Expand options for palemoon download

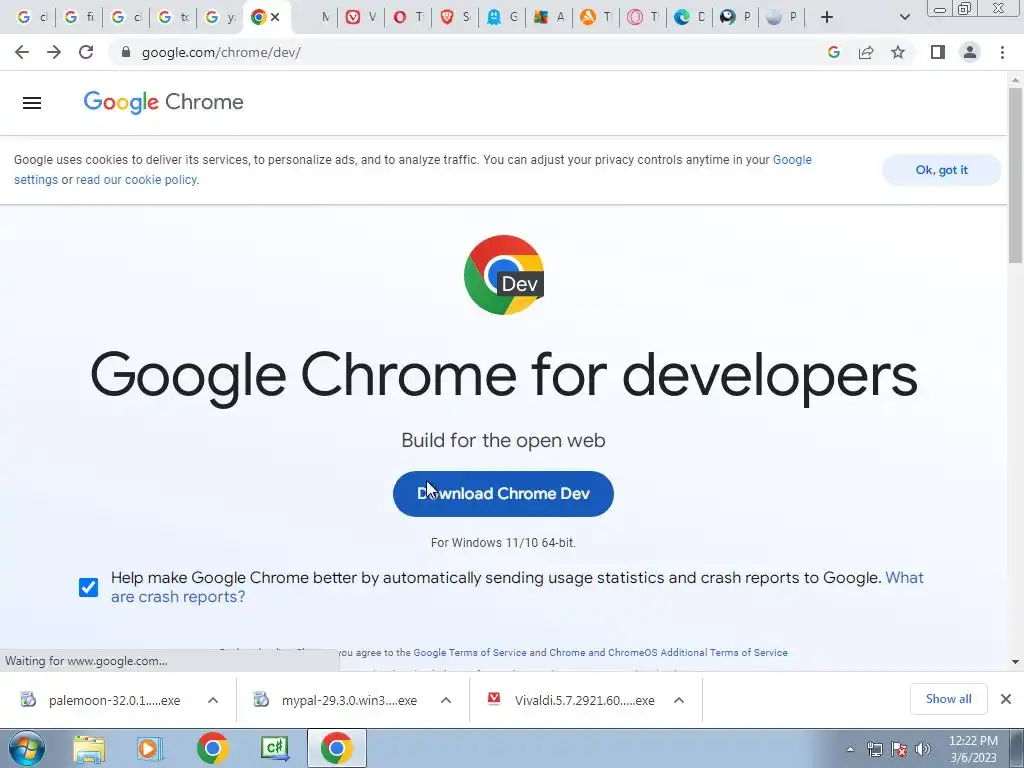click(213, 700)
